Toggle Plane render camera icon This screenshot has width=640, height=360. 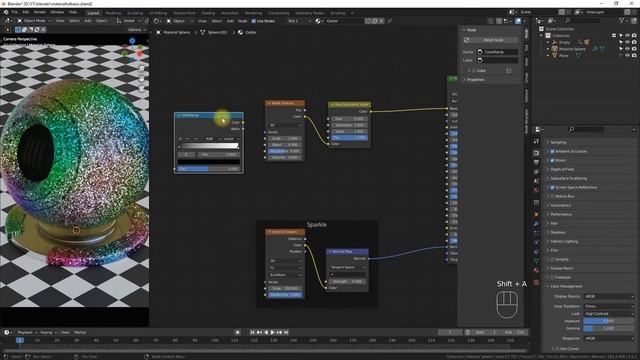point(634,56)
